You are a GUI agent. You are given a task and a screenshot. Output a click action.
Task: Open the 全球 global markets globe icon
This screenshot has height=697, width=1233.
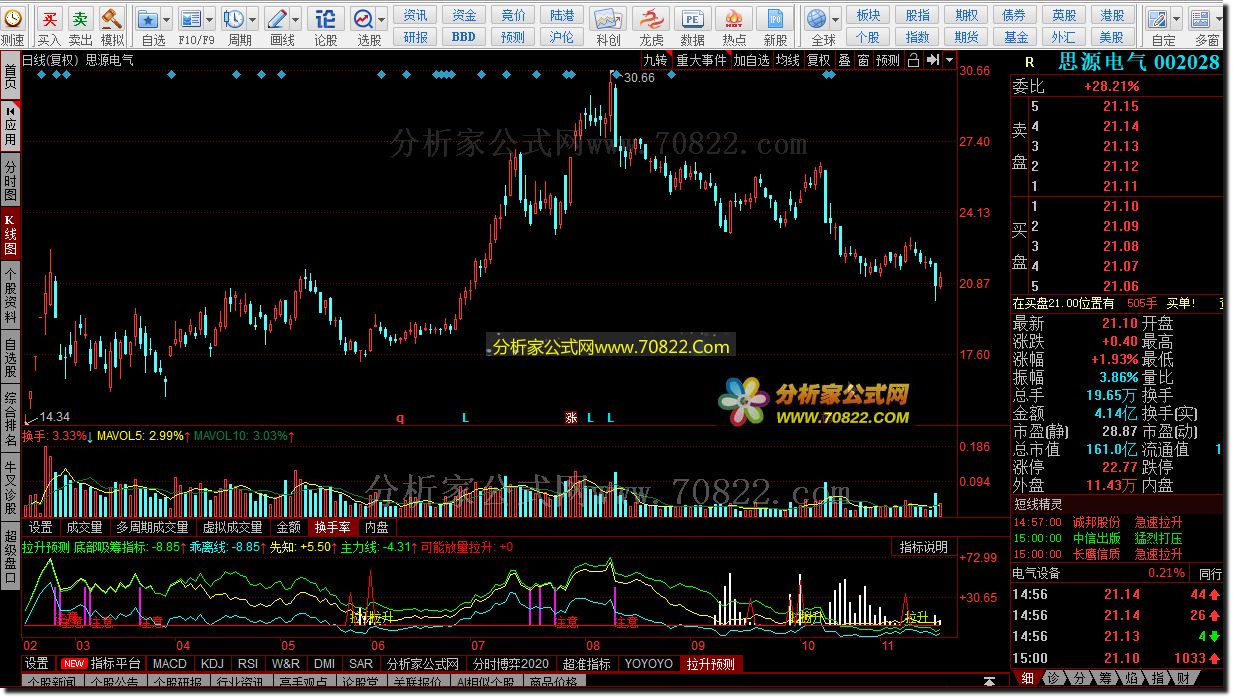pyautogui.click(x=817, y=18)
